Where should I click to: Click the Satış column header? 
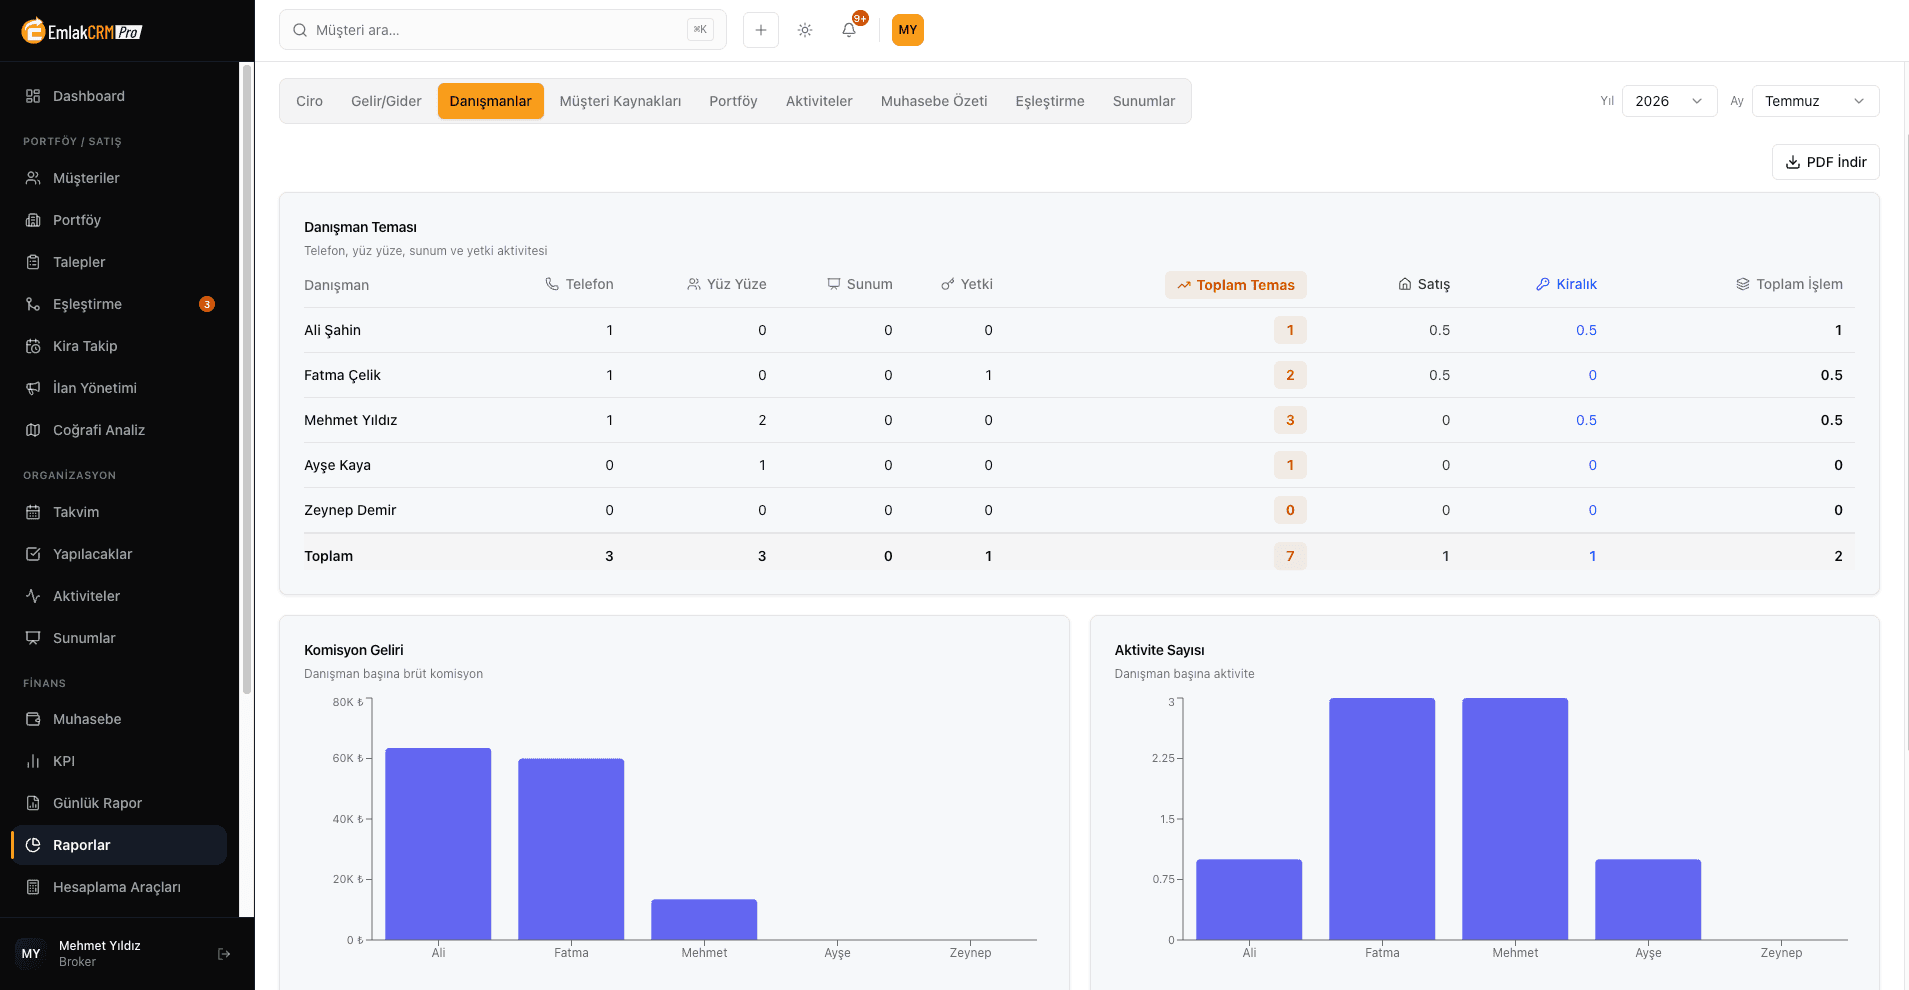[x=1424, y=284]
